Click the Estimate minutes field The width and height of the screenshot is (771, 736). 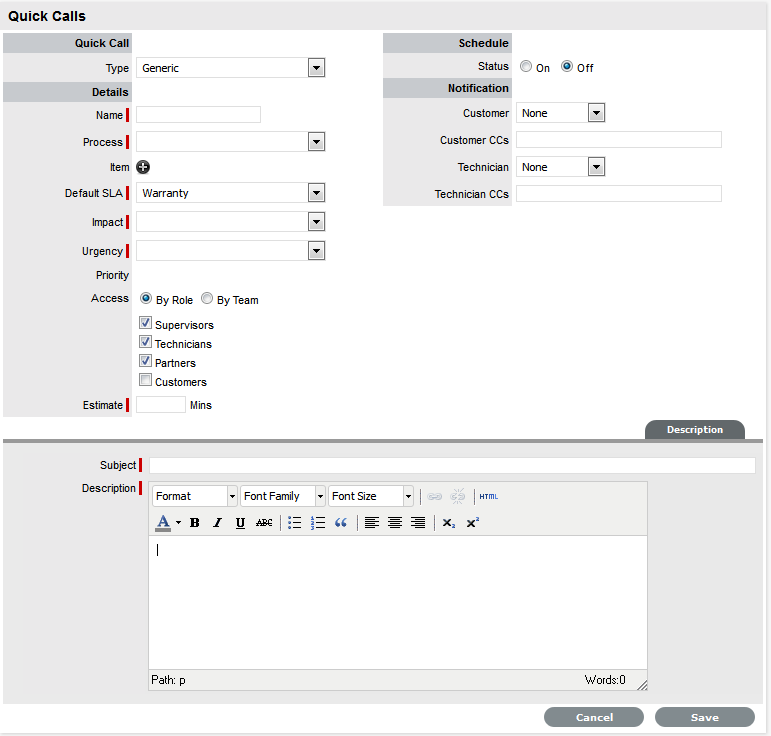coord(161,405)
